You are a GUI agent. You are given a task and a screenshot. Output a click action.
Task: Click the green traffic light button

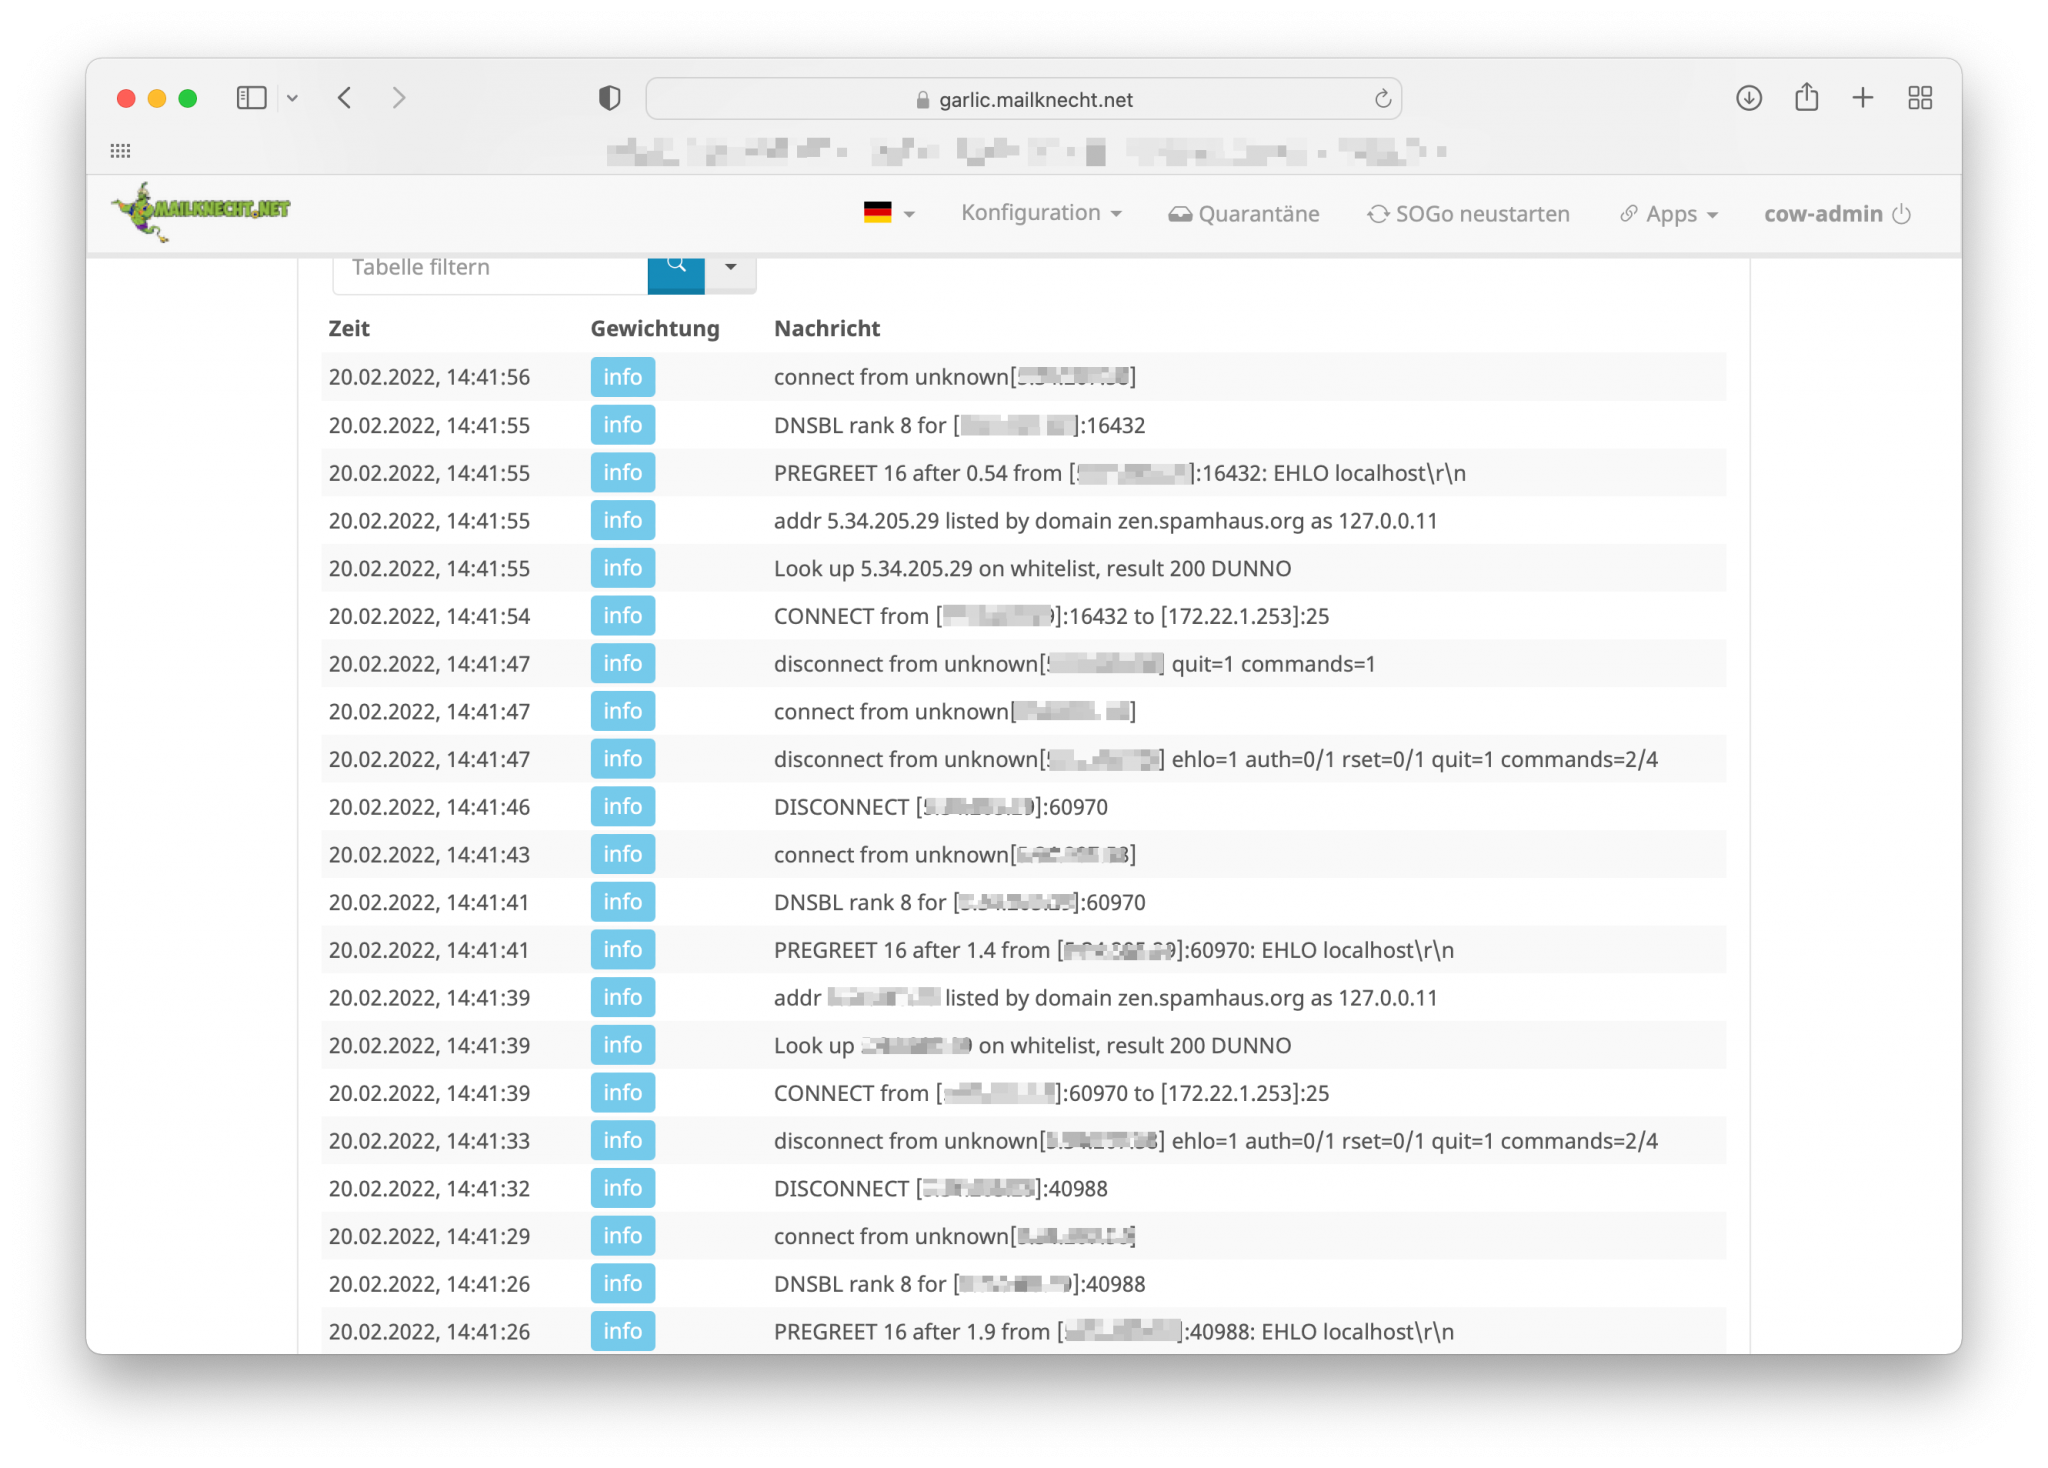(187, 98)
